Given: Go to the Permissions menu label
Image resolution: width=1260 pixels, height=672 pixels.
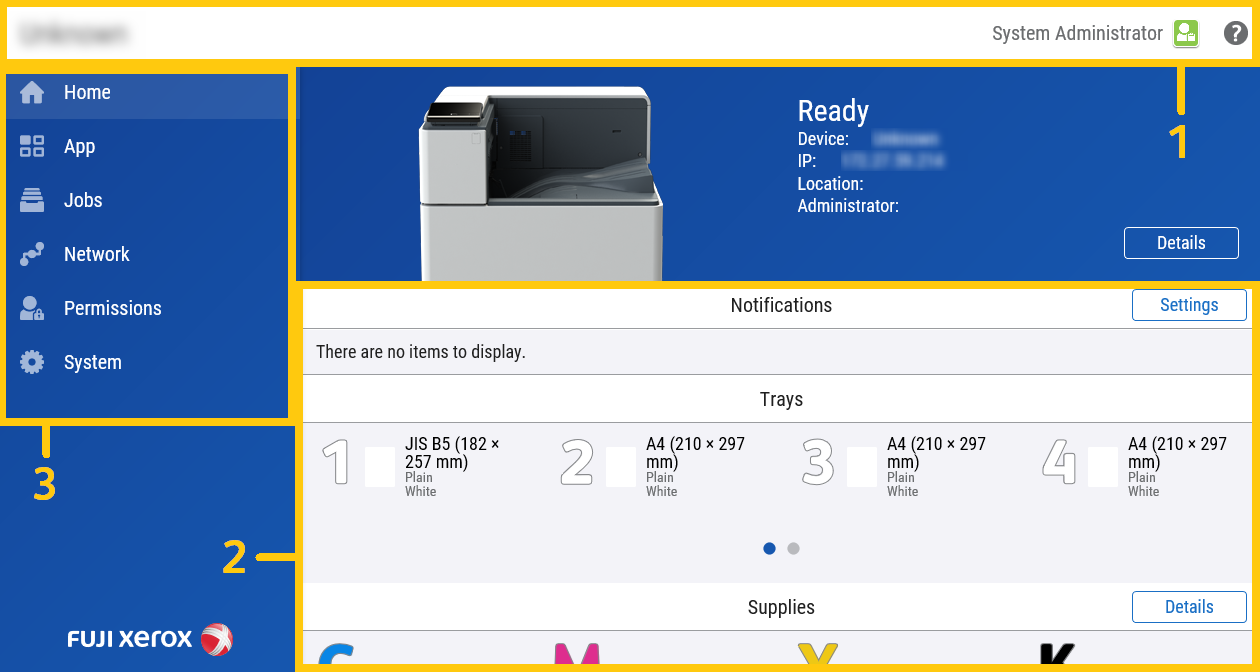Looking at the screenshot, I should tap(112, 309).
